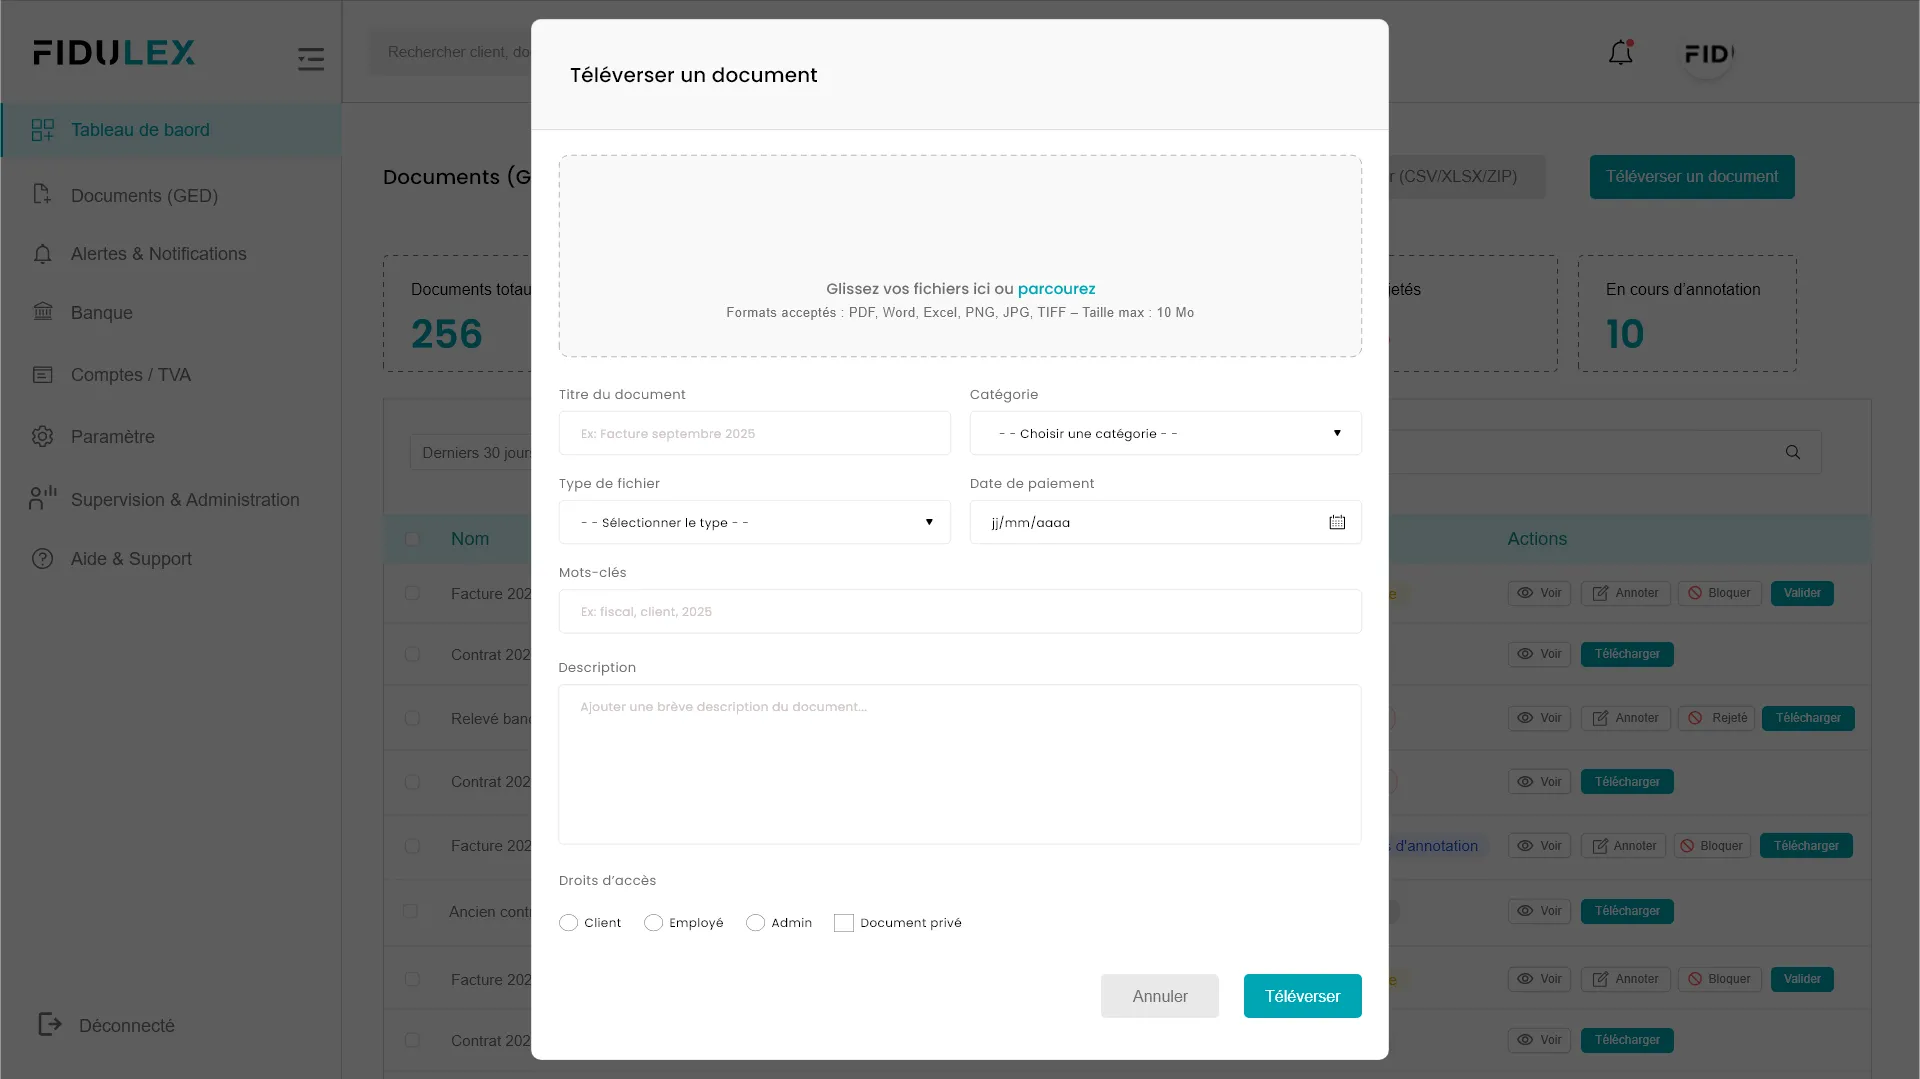This screenshot has width=1920, height=1079.
Task: Click the Titre du document field
Action: 754,433
